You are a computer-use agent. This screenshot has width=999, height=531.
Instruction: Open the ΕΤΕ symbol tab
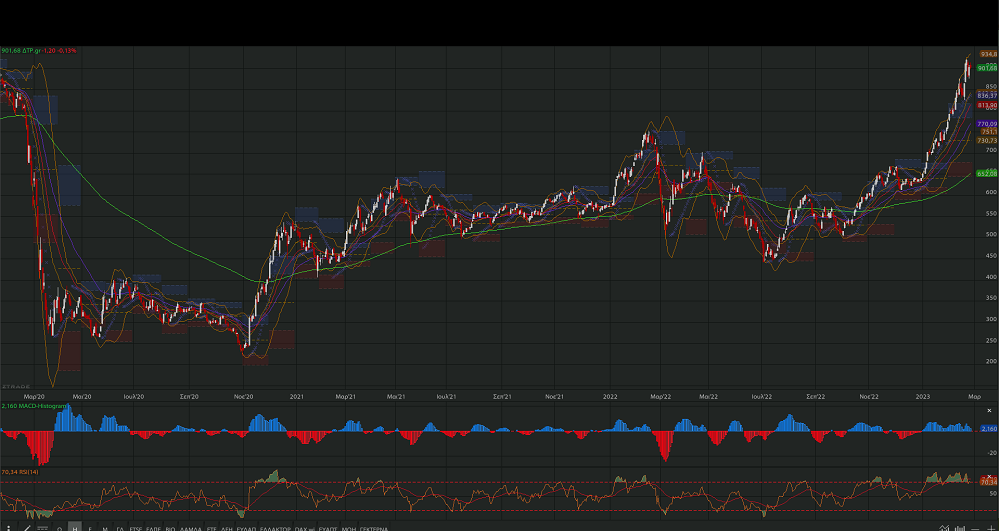pyautogui.click(x=212, y=528)
